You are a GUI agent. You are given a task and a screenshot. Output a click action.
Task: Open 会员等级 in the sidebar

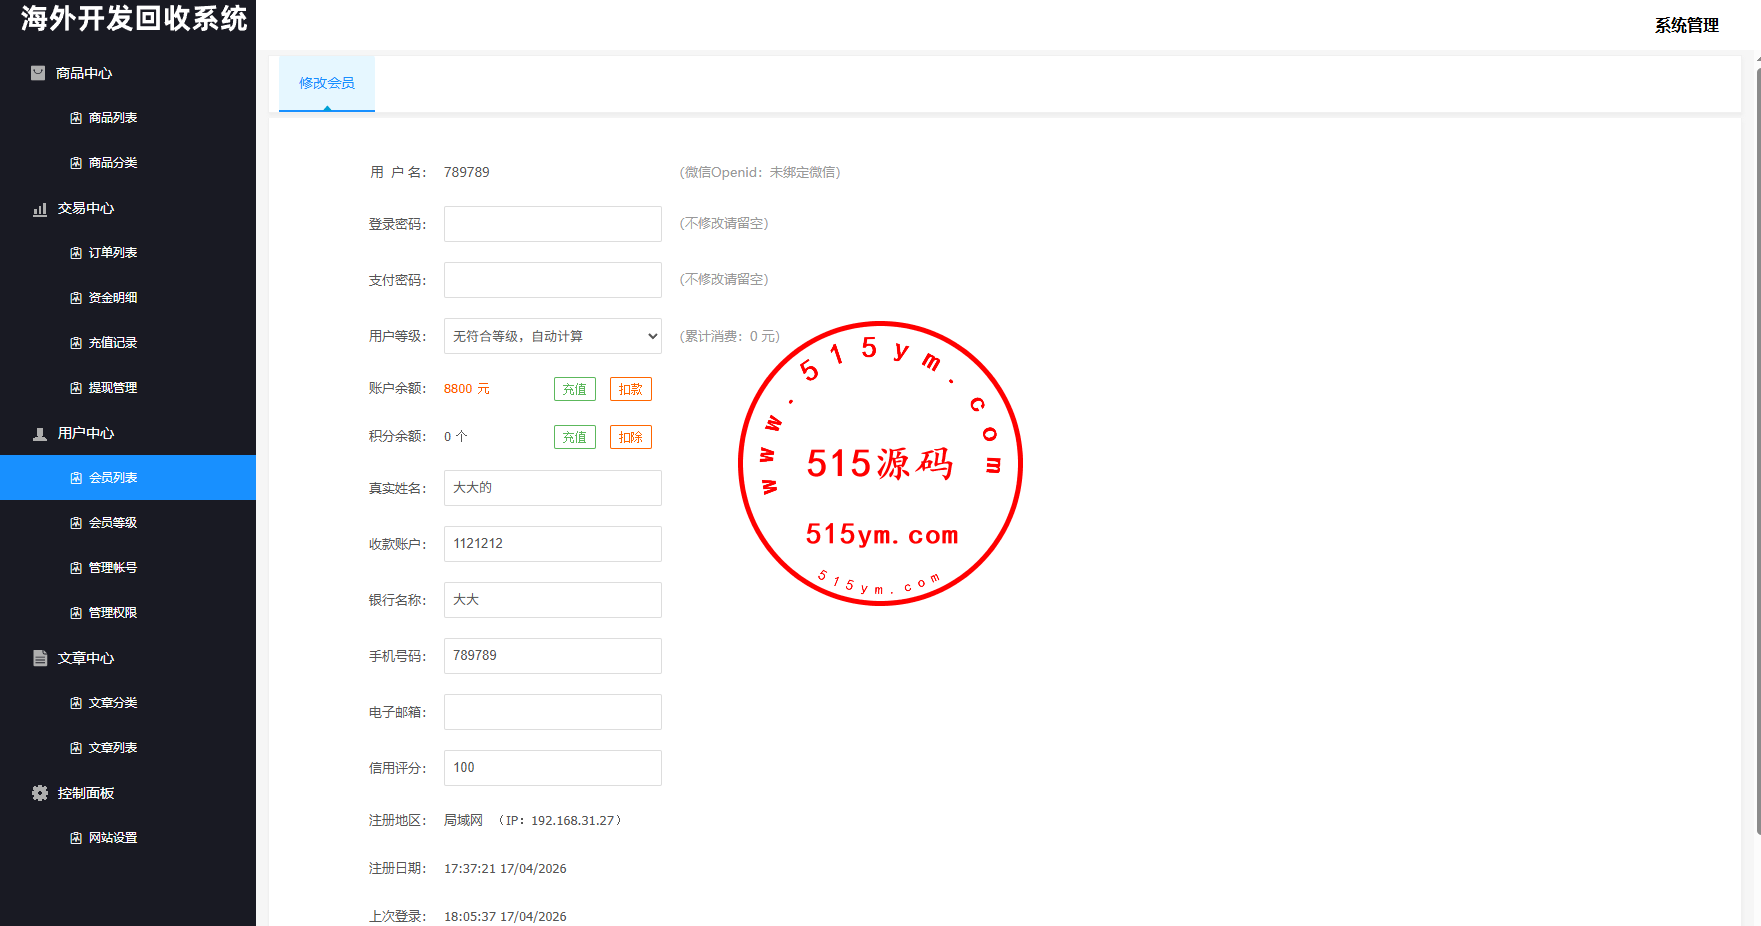point(113,523)
